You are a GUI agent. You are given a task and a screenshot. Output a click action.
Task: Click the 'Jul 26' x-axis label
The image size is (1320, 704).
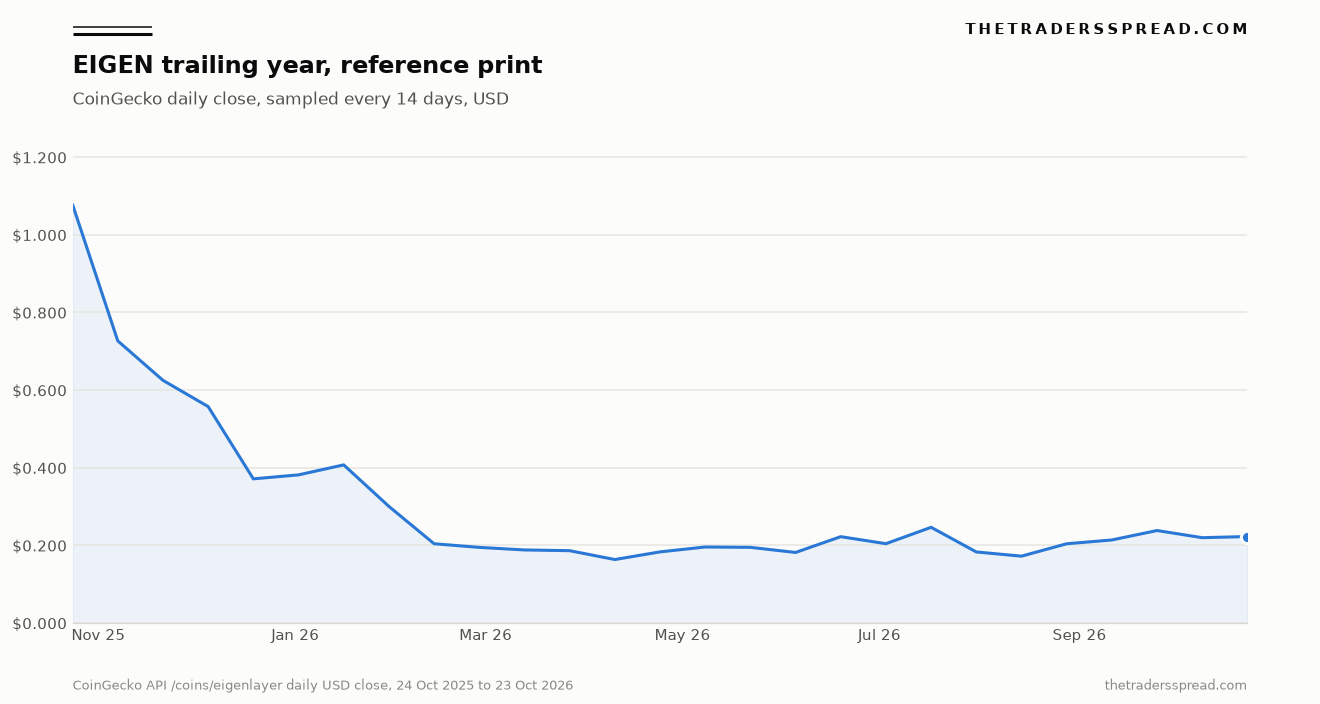pyautogui.click(x=879, y=635)
